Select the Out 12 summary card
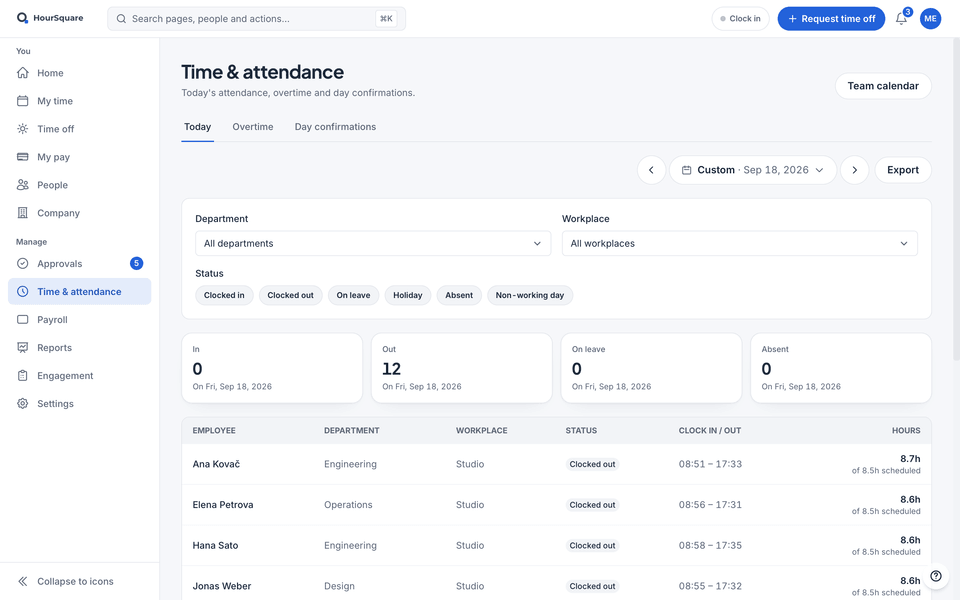 (462, 368)
